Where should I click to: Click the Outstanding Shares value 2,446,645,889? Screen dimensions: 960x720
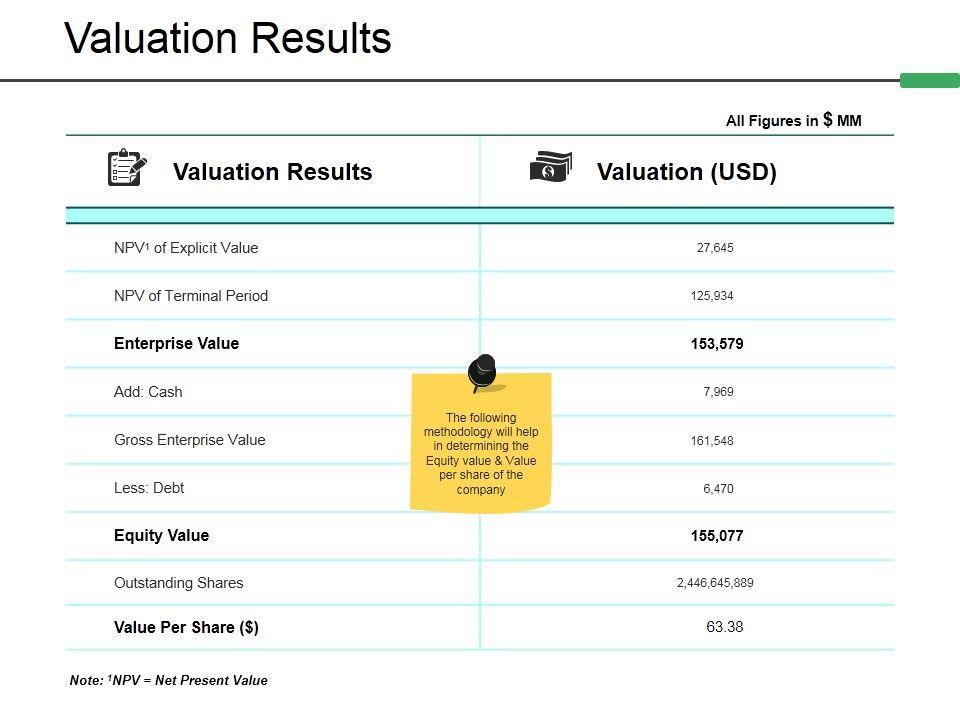(715, 583)
